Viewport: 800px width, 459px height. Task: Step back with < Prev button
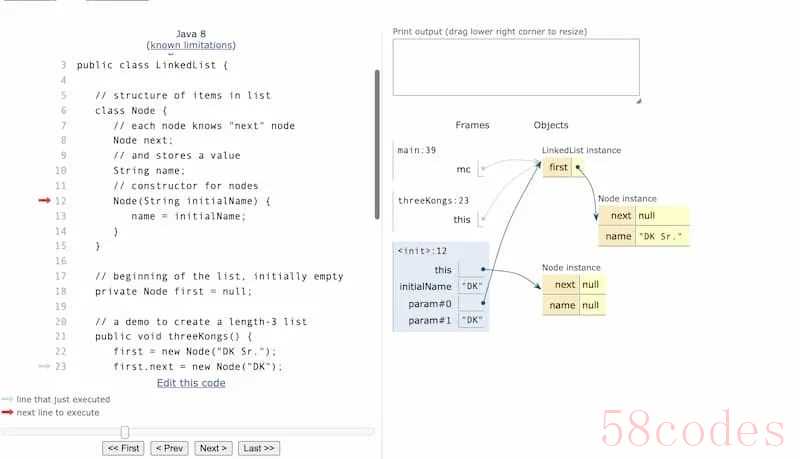[x=169, y=448]
